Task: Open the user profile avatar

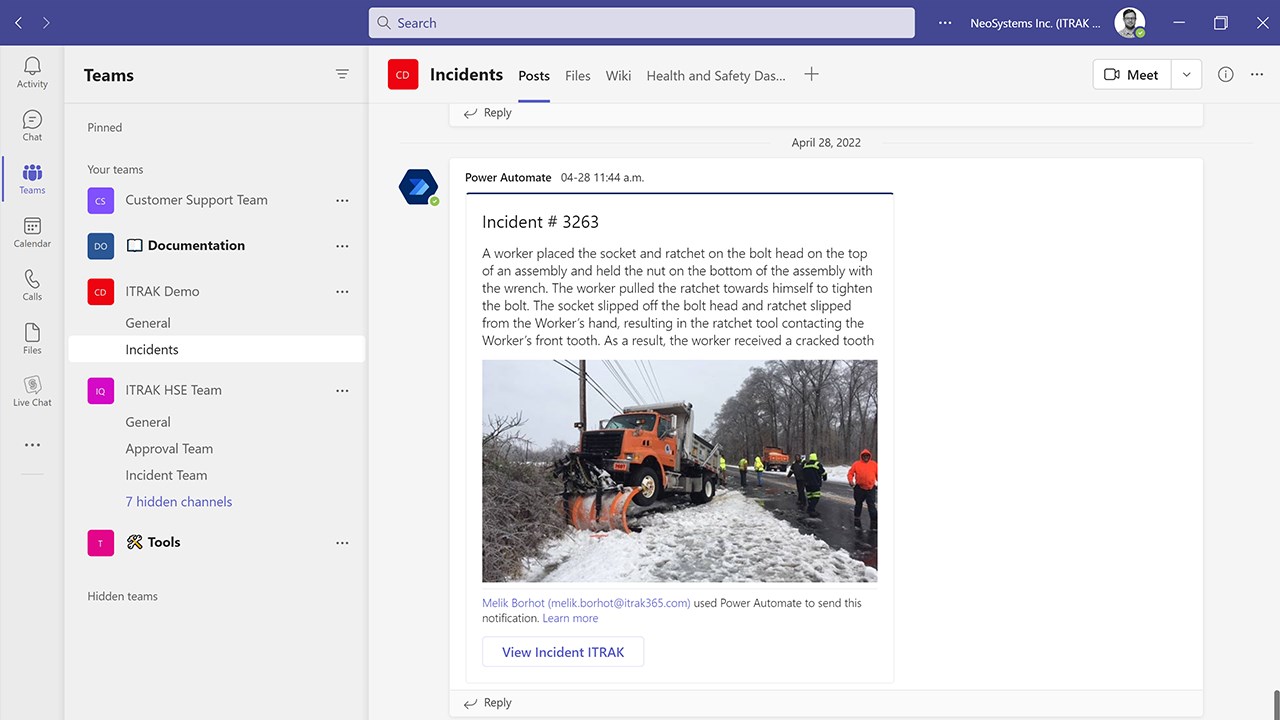Action: coord(1130,22)
